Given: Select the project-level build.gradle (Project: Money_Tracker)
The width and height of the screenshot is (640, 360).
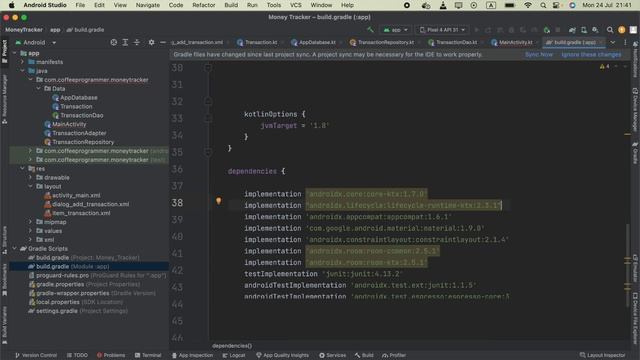Looking at the screenshot, I should [84, 257].
